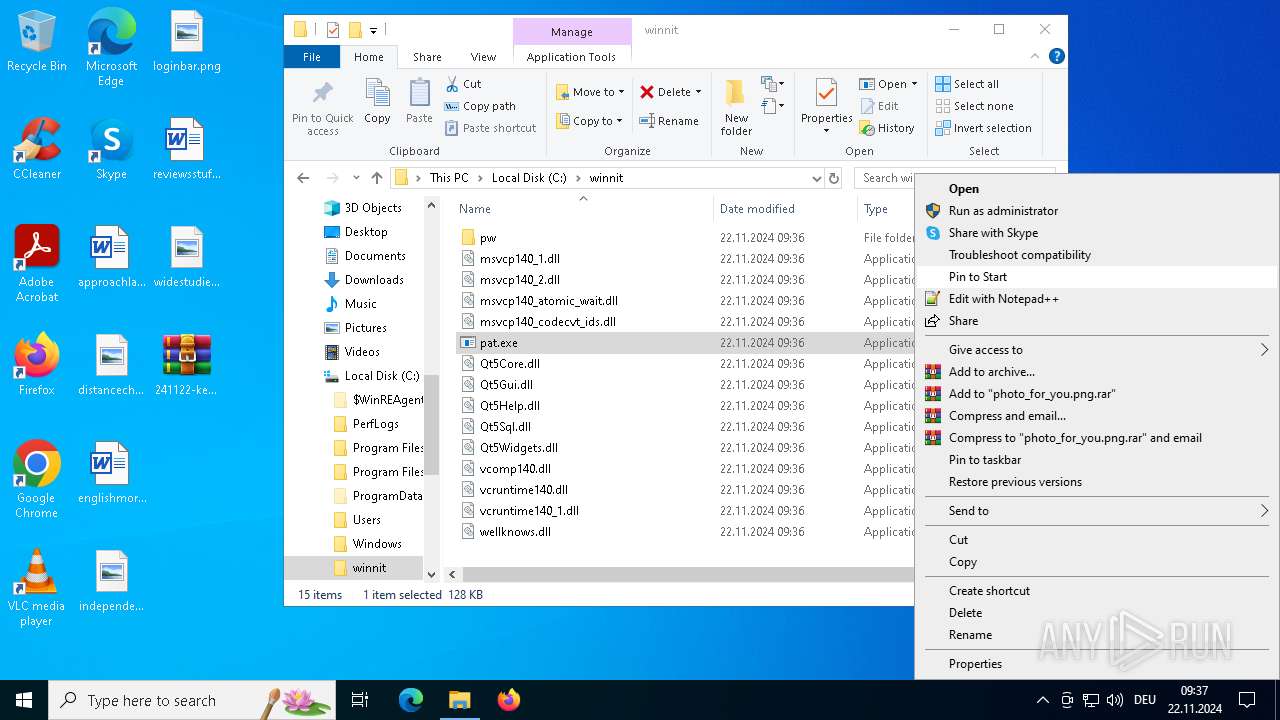
Task: Sort by Date modified column
Action: (757, 209)
